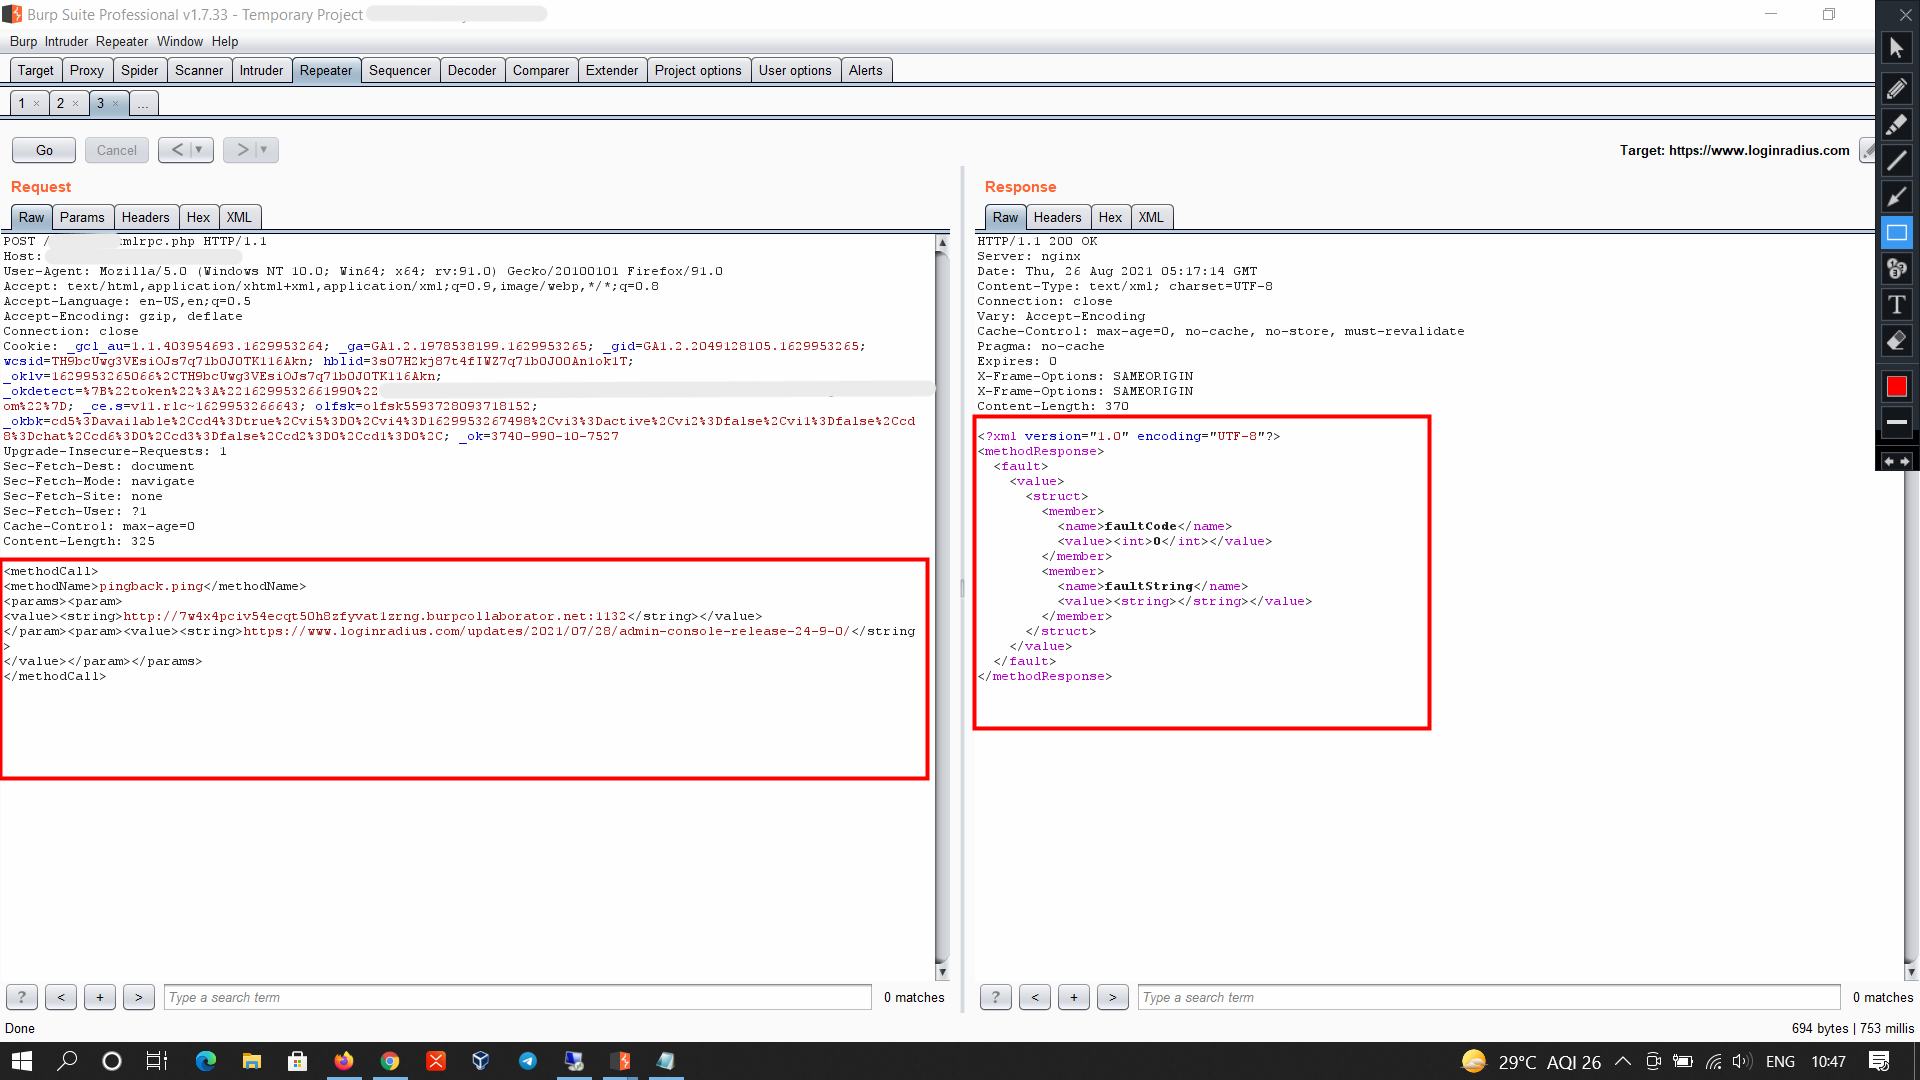Open the Intruder menu
Screen dimensions: 1920x1080
pos(66,41)
